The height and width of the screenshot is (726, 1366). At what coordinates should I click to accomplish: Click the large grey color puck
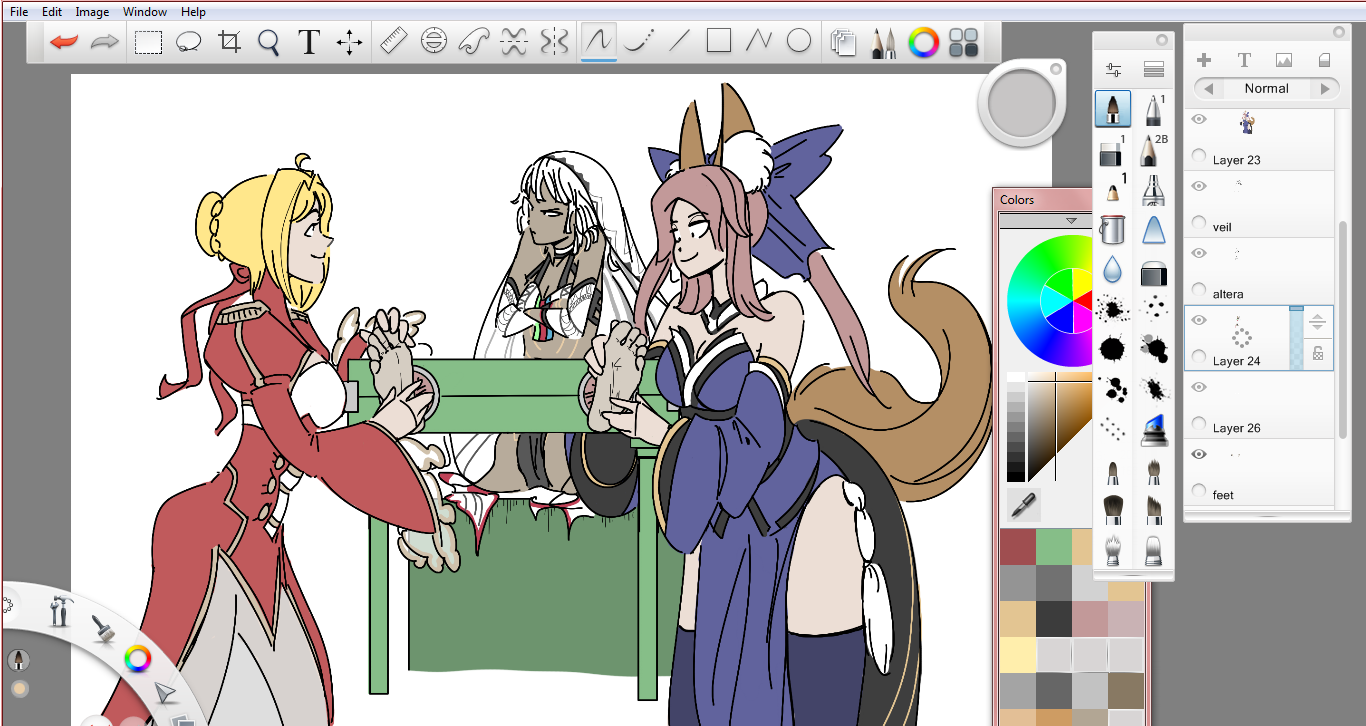coord(1022,103)
